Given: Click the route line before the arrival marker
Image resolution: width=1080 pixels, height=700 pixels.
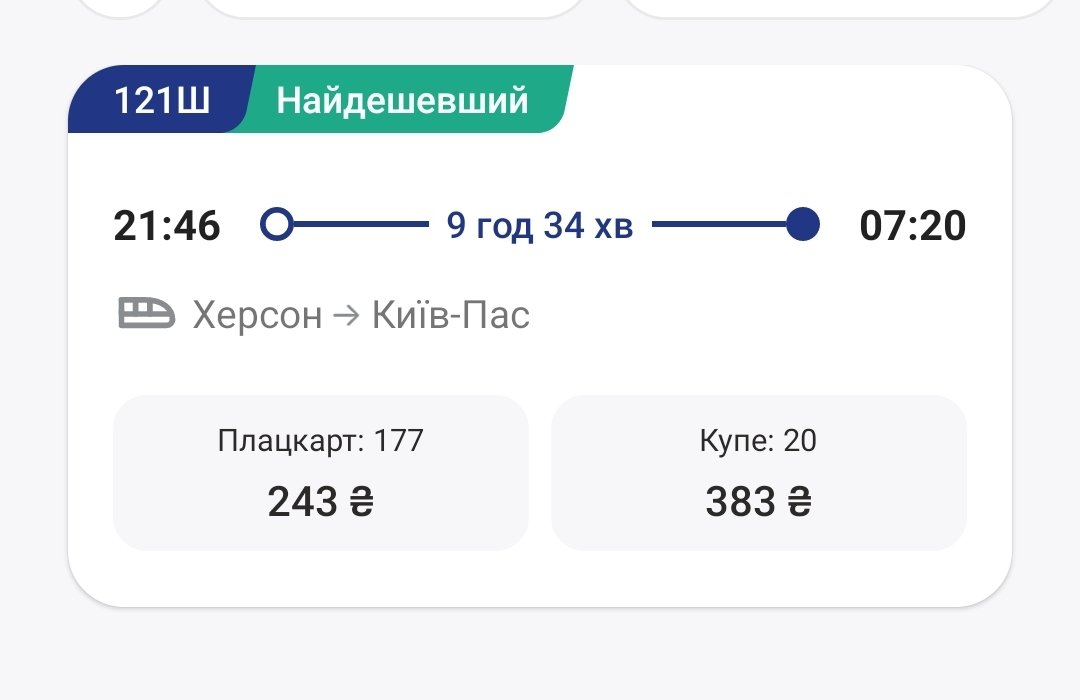Looking at the screenshot, I should (718, 225).
